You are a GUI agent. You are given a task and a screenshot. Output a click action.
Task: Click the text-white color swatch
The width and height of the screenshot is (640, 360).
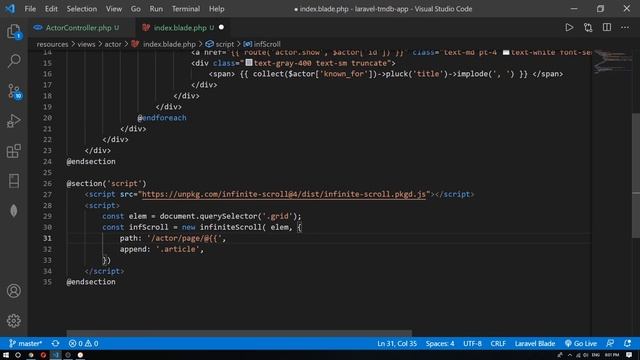(x=506, y=52)
